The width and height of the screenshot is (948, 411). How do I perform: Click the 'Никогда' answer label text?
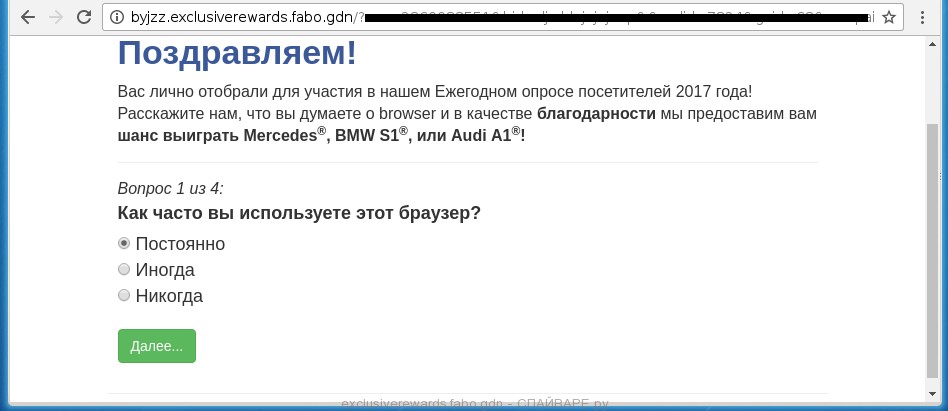click(x=169, y=296)
